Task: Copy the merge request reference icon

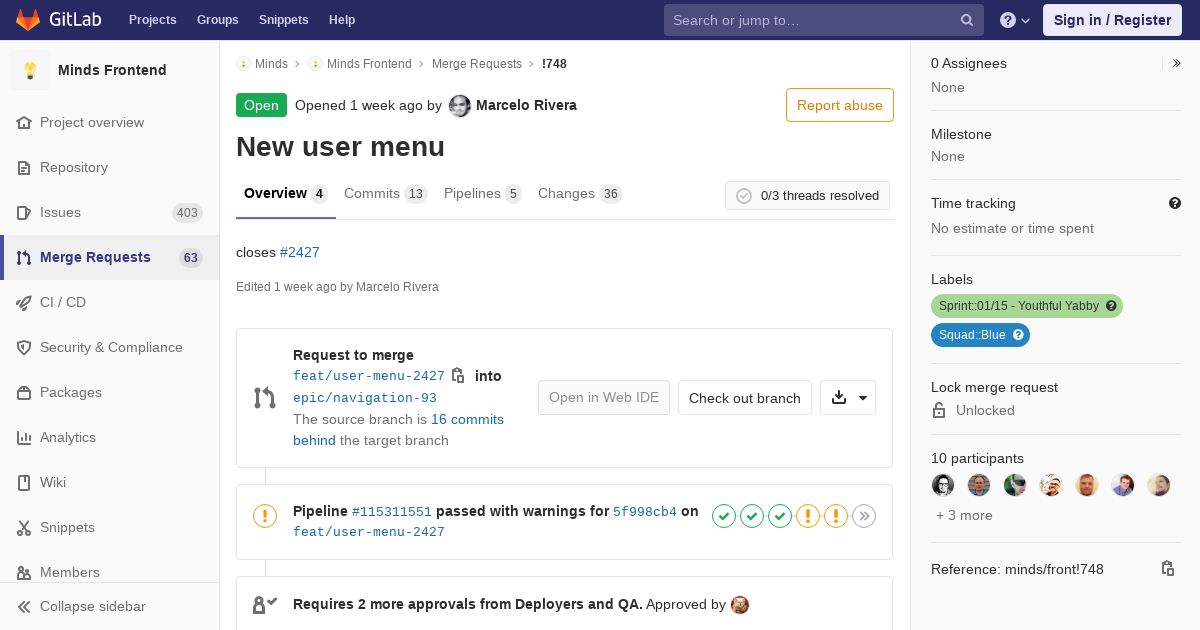Action: click(1167, 568)
